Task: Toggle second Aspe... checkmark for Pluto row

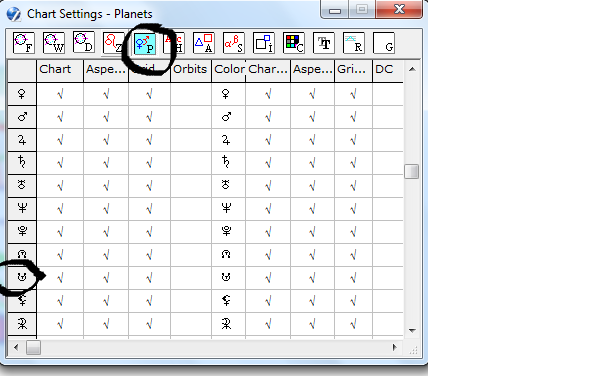Action: coord(312,232)
